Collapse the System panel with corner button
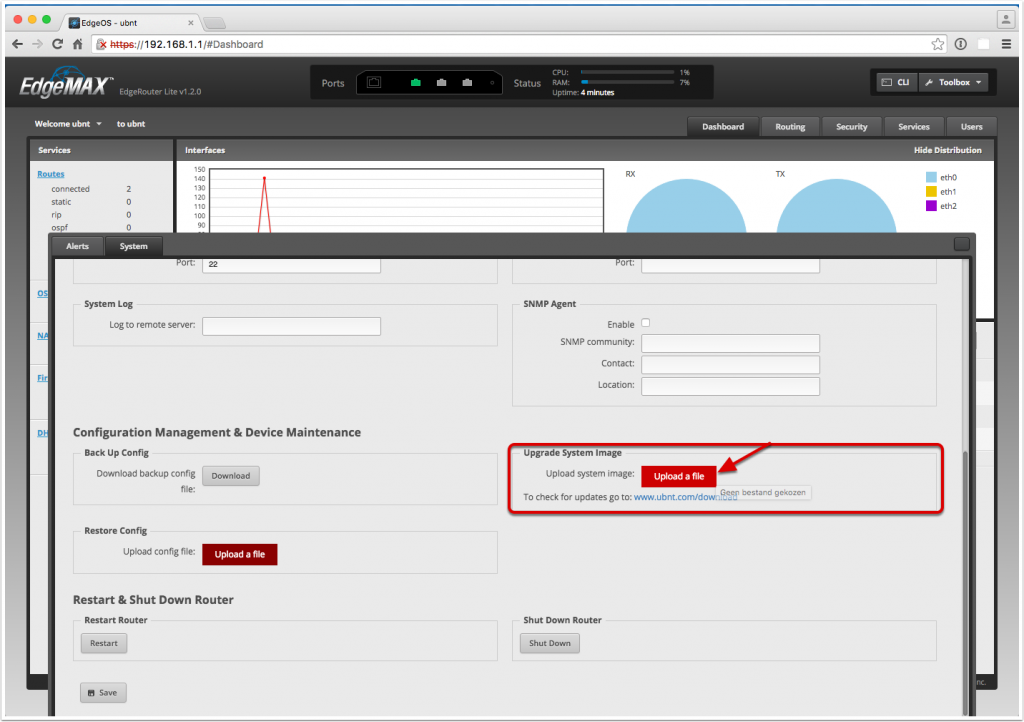The image size is (1024, 722). coord(961,244)
